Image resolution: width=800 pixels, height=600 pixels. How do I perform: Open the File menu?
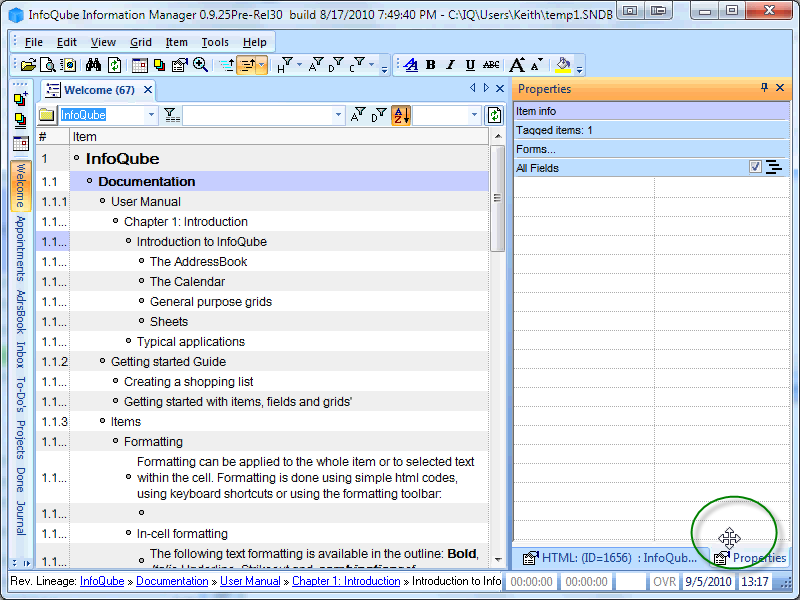click(x=34, y=42)
